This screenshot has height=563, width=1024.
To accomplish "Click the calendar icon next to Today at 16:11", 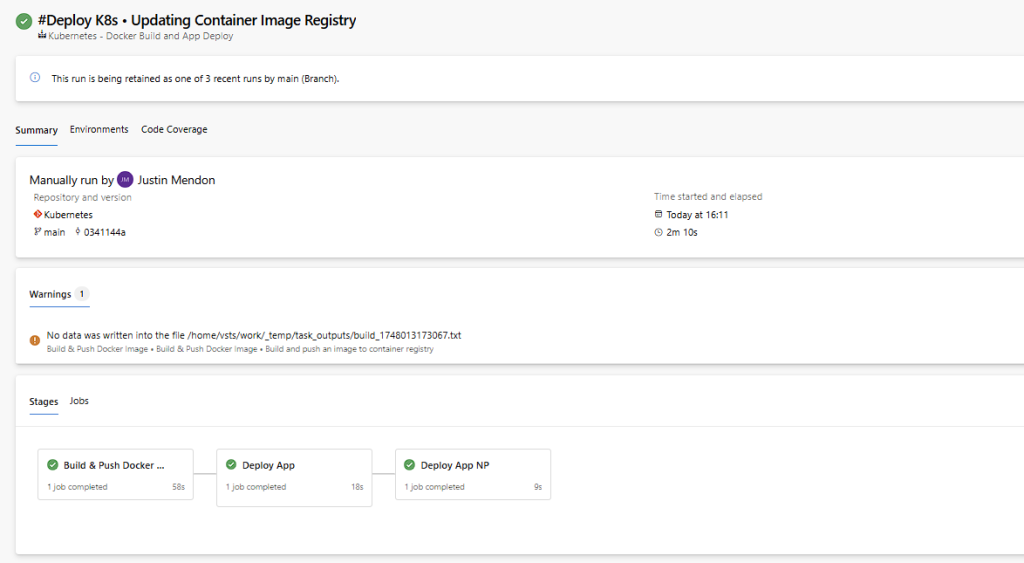I will (x=658, y=214).
